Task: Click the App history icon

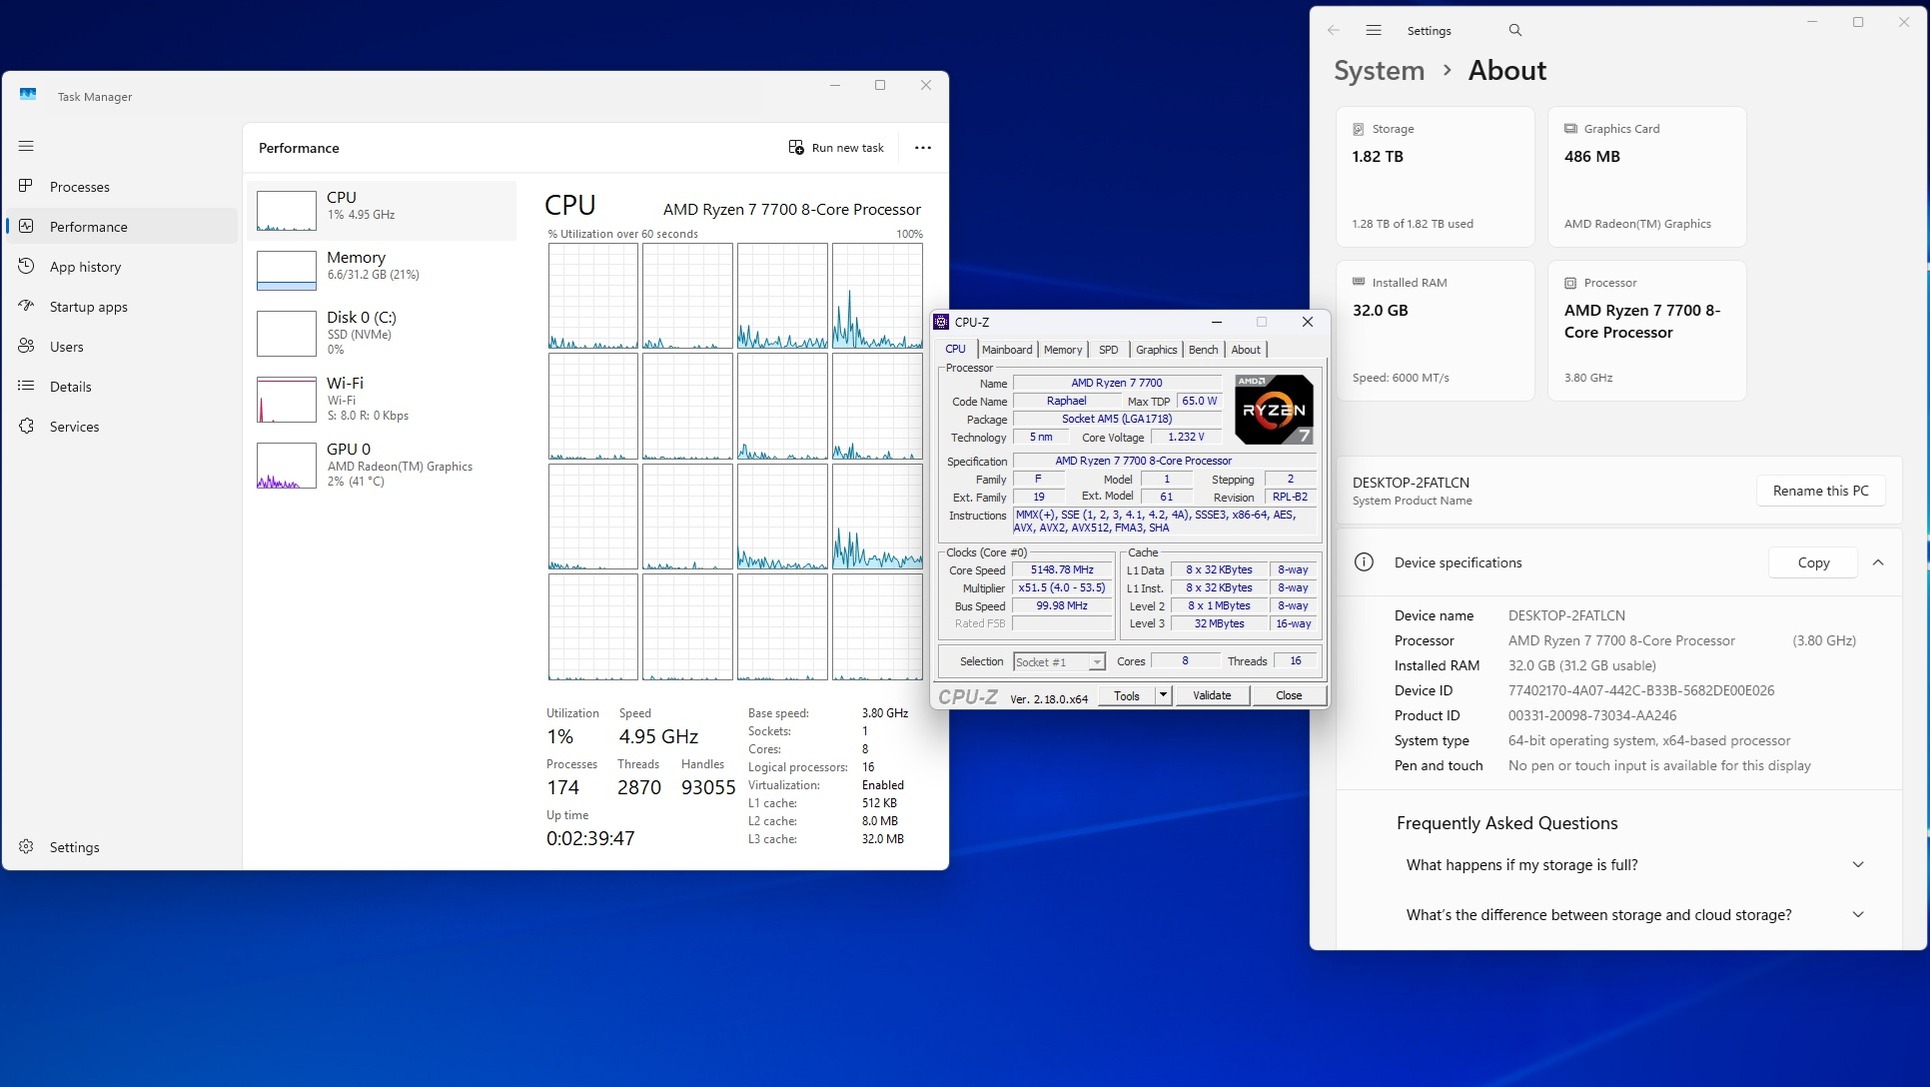Action: point(26,266)
